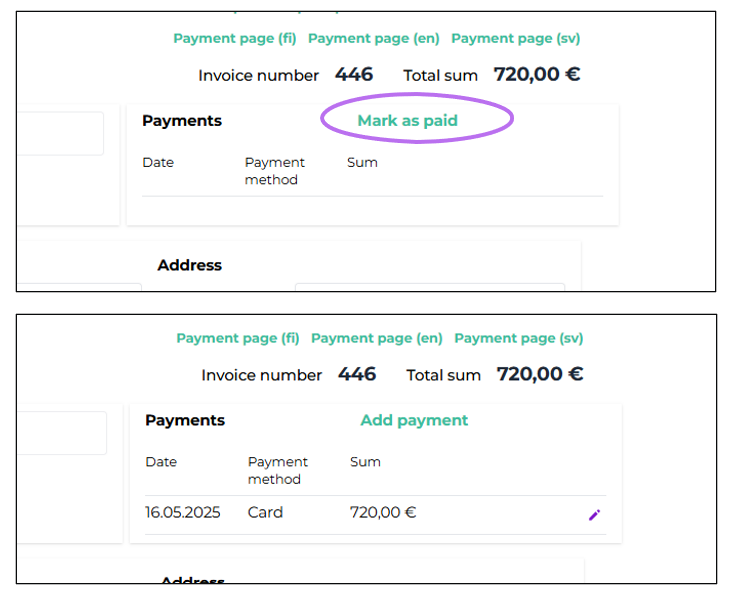
Task: Open Payment page (sv) above Mark as paid
Action: click(516, 39)
